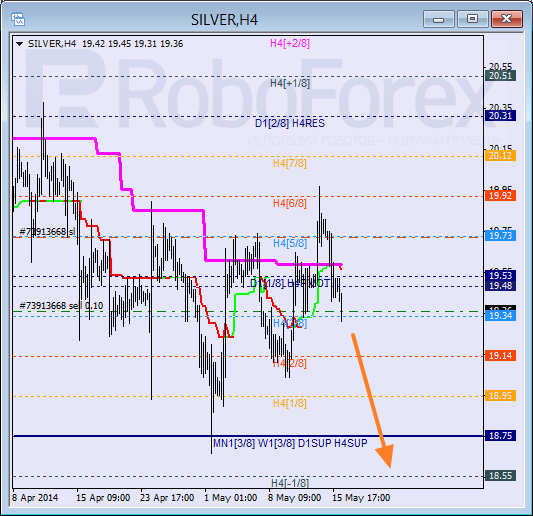Click the H4[1/8] level label

click(x=290, y=403)
